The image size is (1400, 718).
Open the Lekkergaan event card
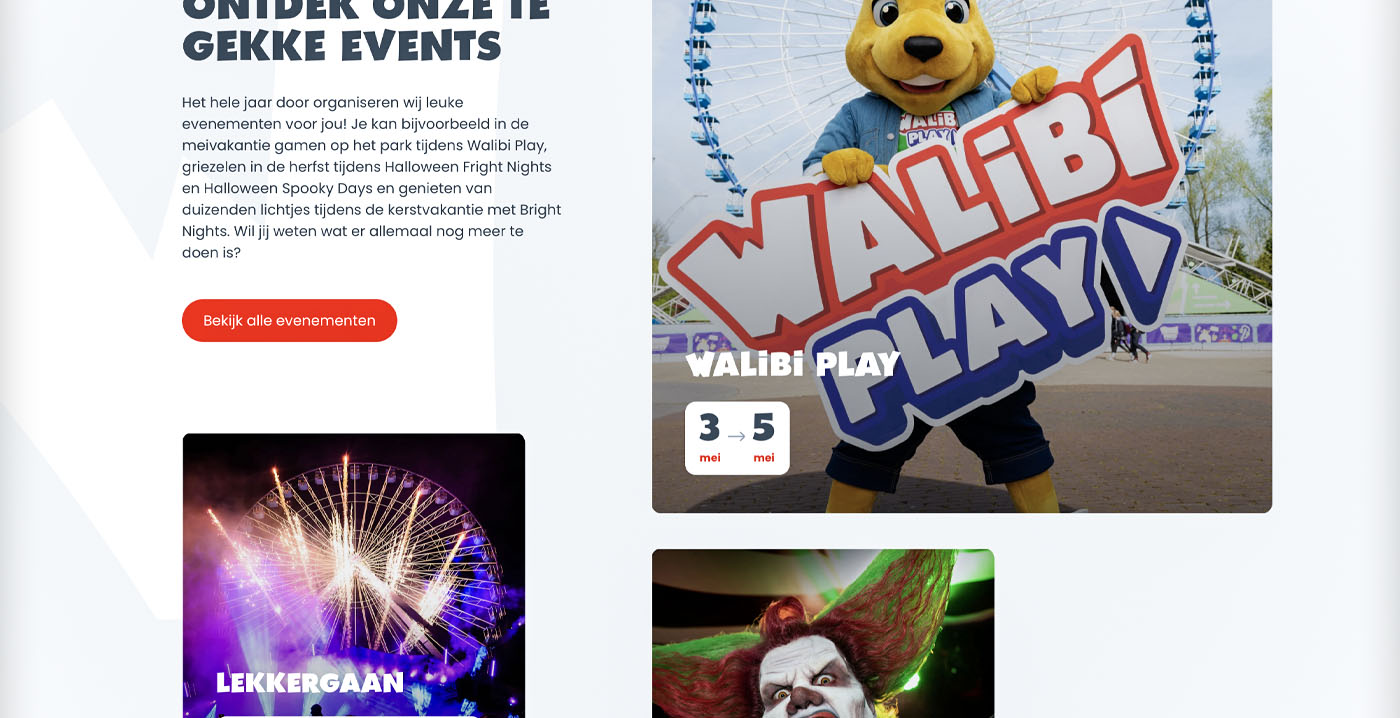(x=354, y=575)
